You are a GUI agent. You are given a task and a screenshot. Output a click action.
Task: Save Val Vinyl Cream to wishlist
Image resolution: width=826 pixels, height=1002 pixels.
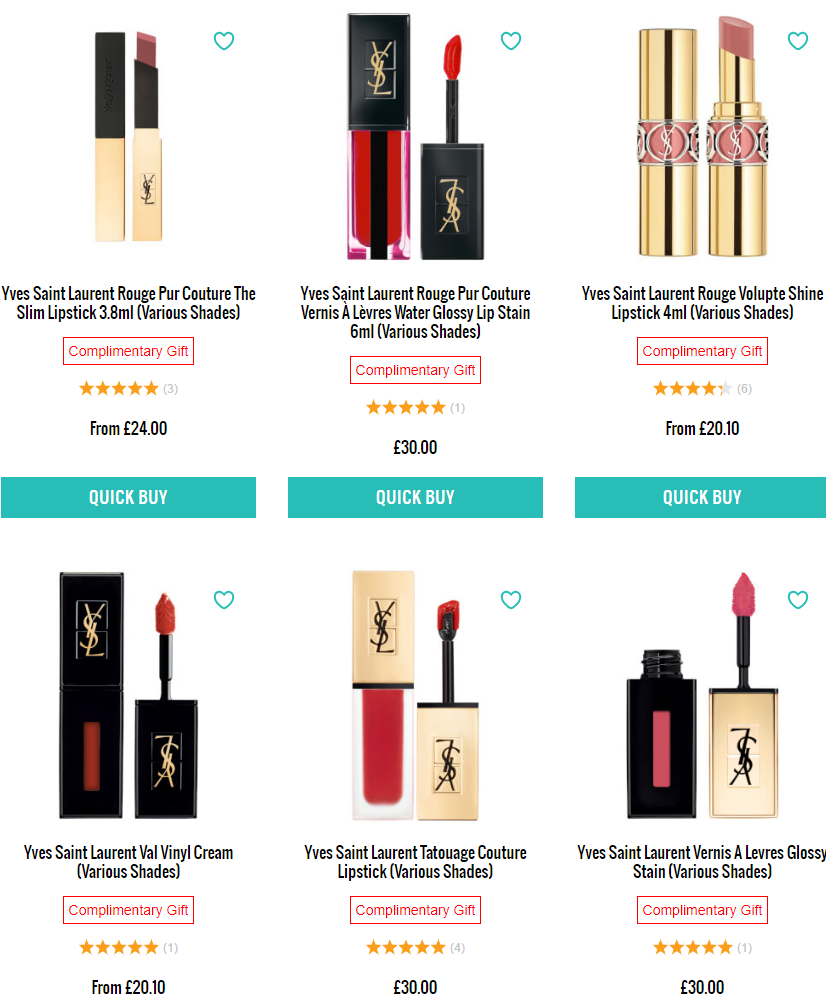pyautogui.click(x=224, y=599)
